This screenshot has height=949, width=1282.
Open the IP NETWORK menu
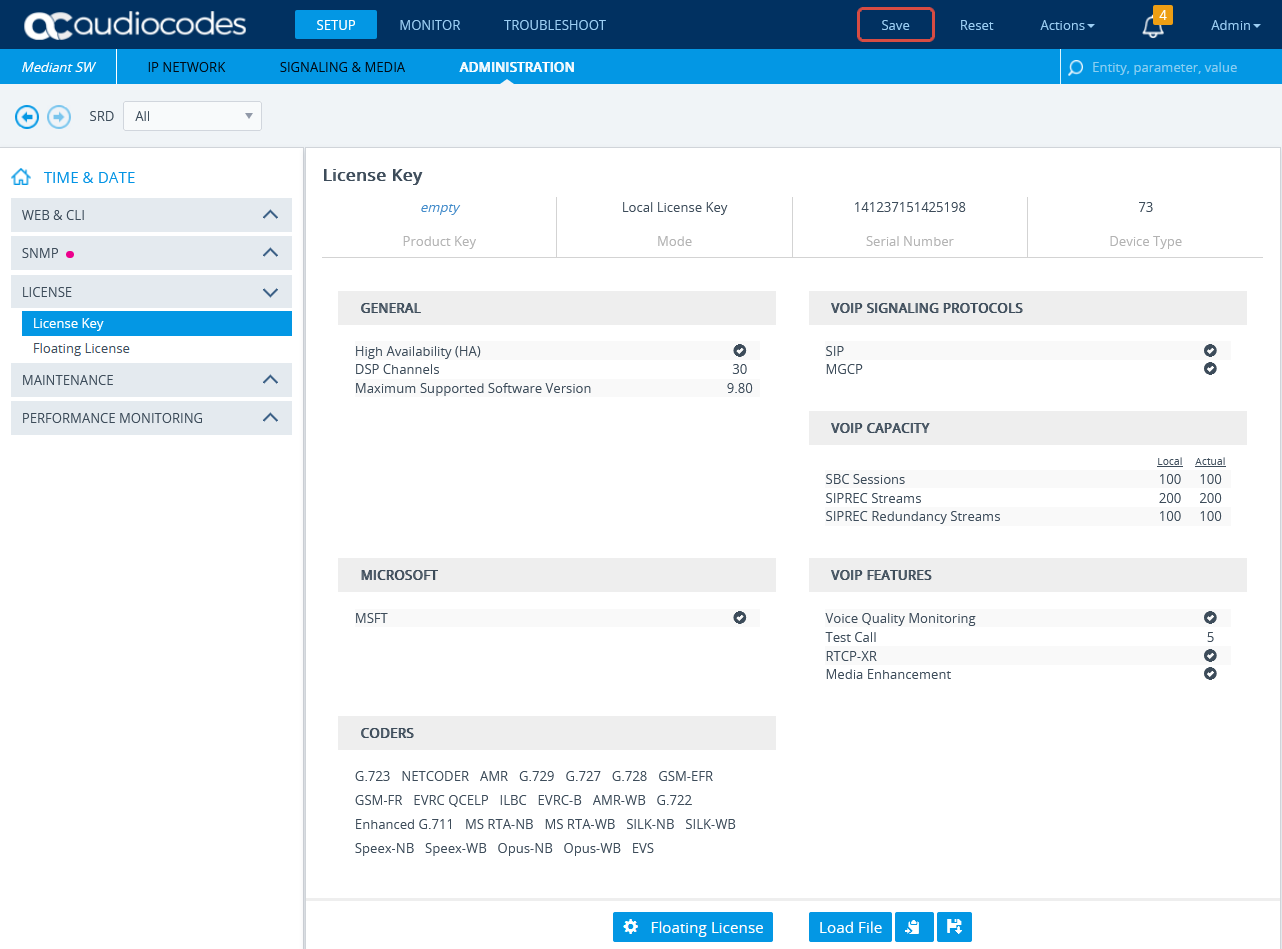(x=187, y=67)
